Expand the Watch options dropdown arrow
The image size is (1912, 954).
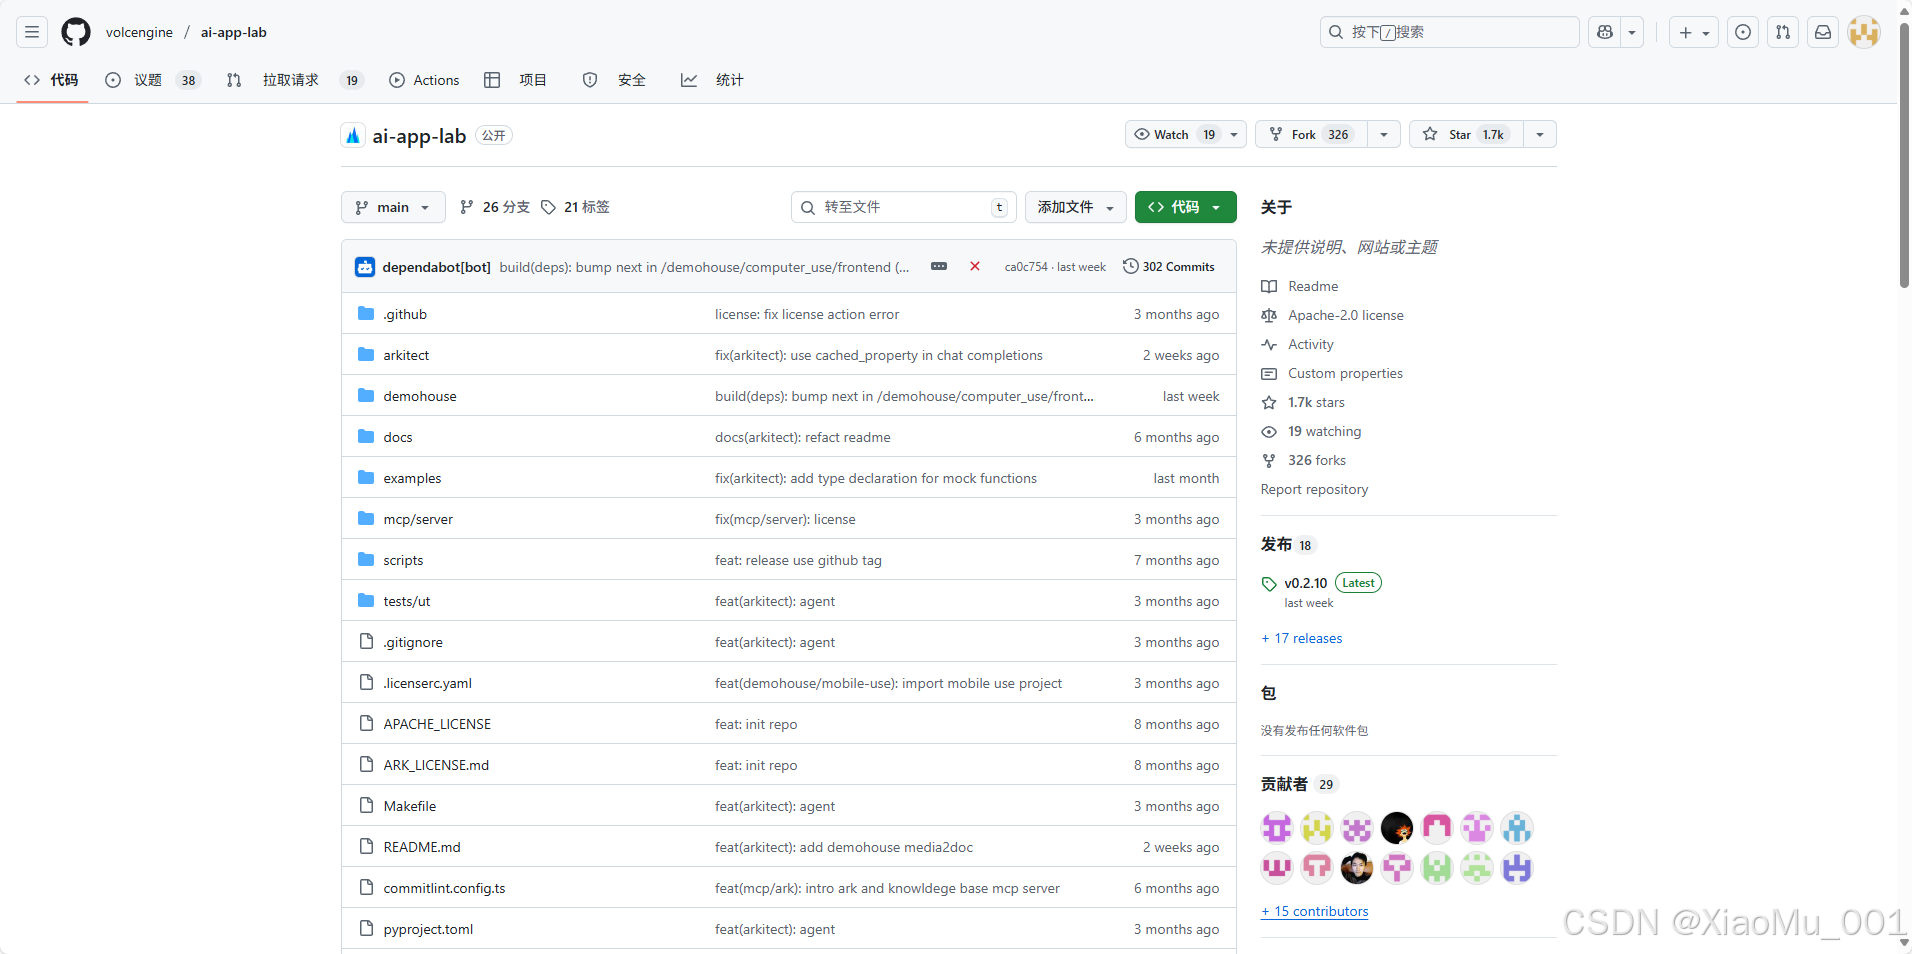1234,134
